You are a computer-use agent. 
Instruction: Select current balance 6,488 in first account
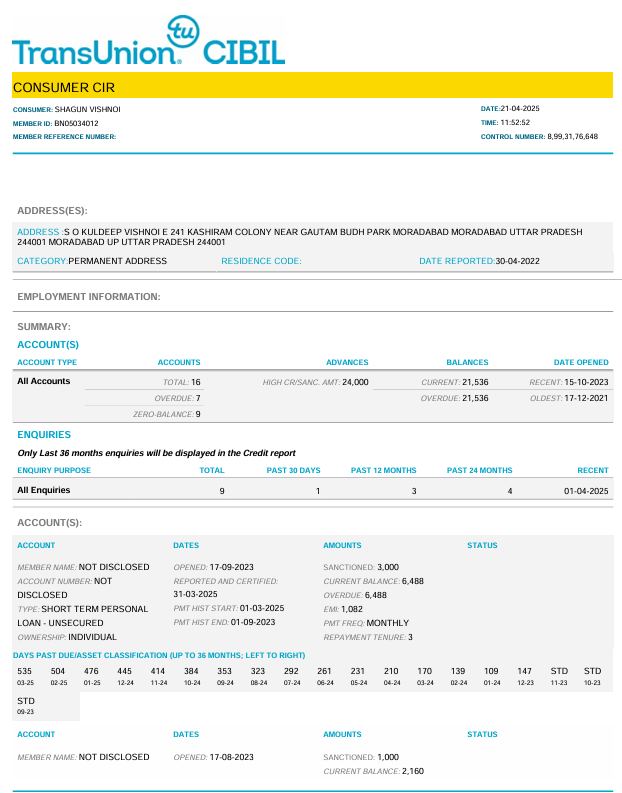click(x=413, y=582)
